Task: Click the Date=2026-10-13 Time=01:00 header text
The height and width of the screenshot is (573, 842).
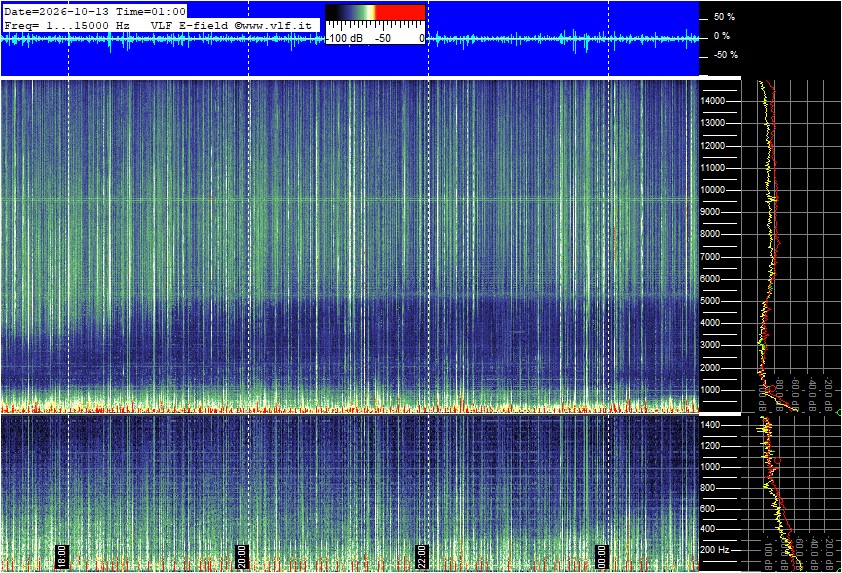Action: tap(95, 11)
